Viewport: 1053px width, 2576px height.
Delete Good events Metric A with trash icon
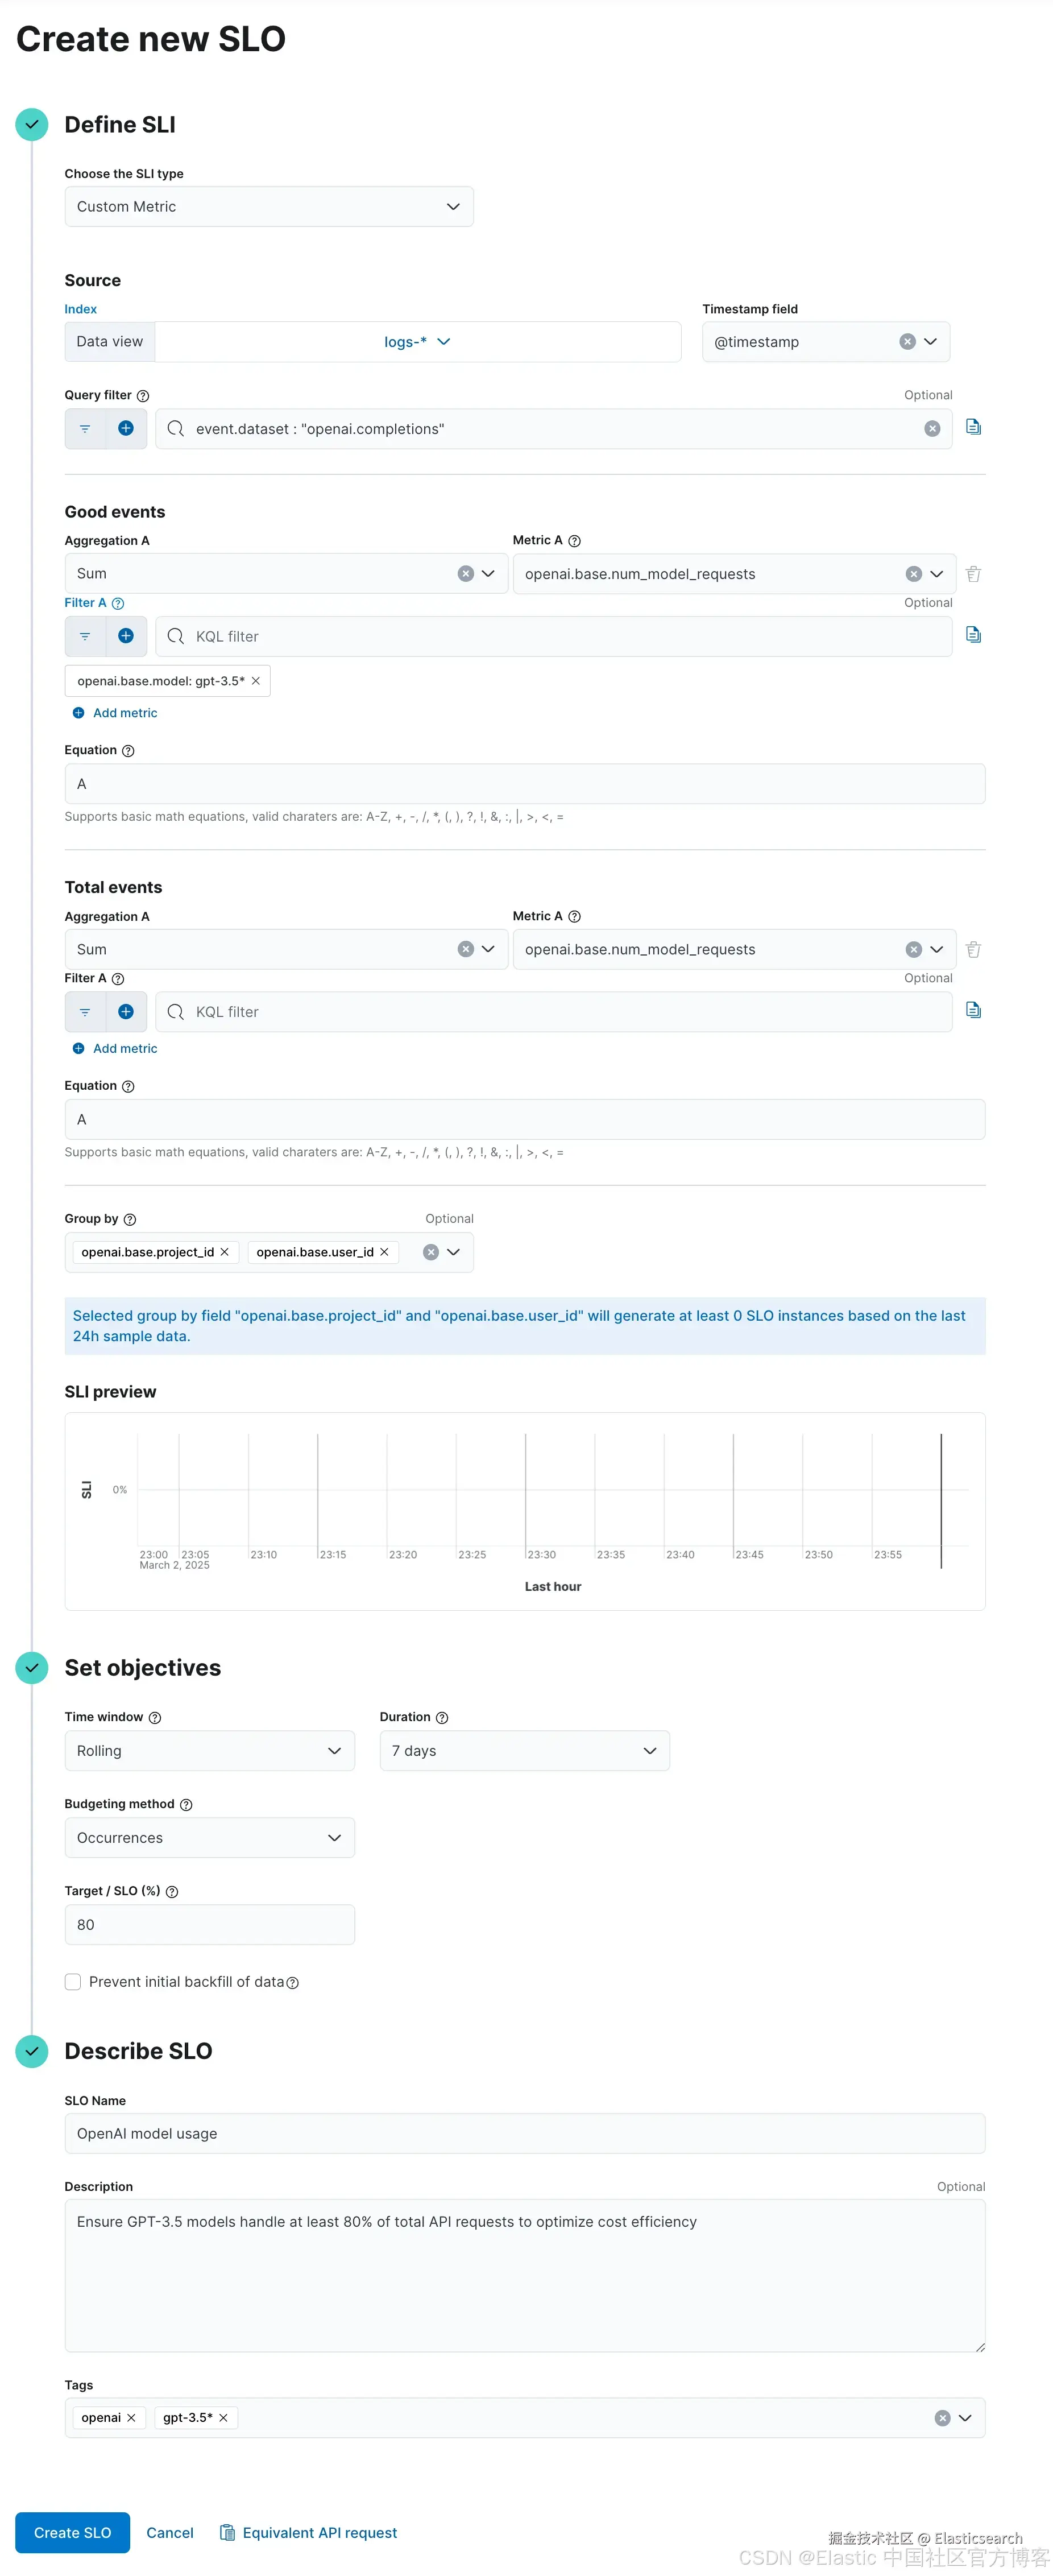coord(973,574)
